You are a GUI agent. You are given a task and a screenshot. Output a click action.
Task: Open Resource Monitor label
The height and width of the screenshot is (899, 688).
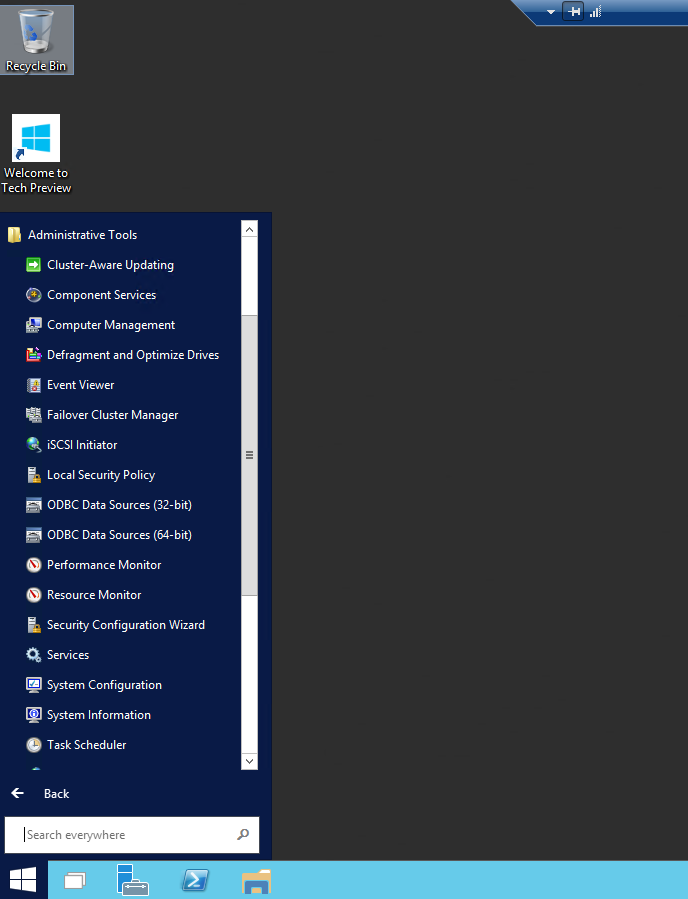point(94,595)
